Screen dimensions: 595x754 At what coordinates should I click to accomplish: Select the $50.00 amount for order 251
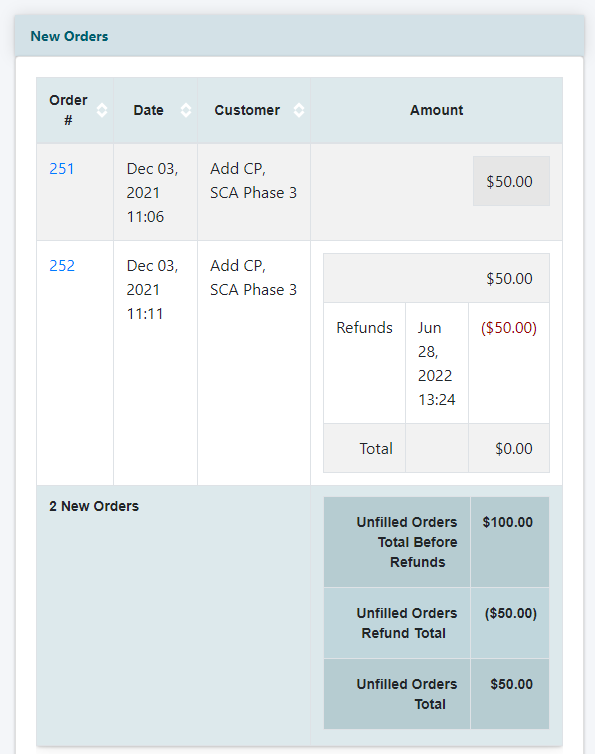[511, 181]
